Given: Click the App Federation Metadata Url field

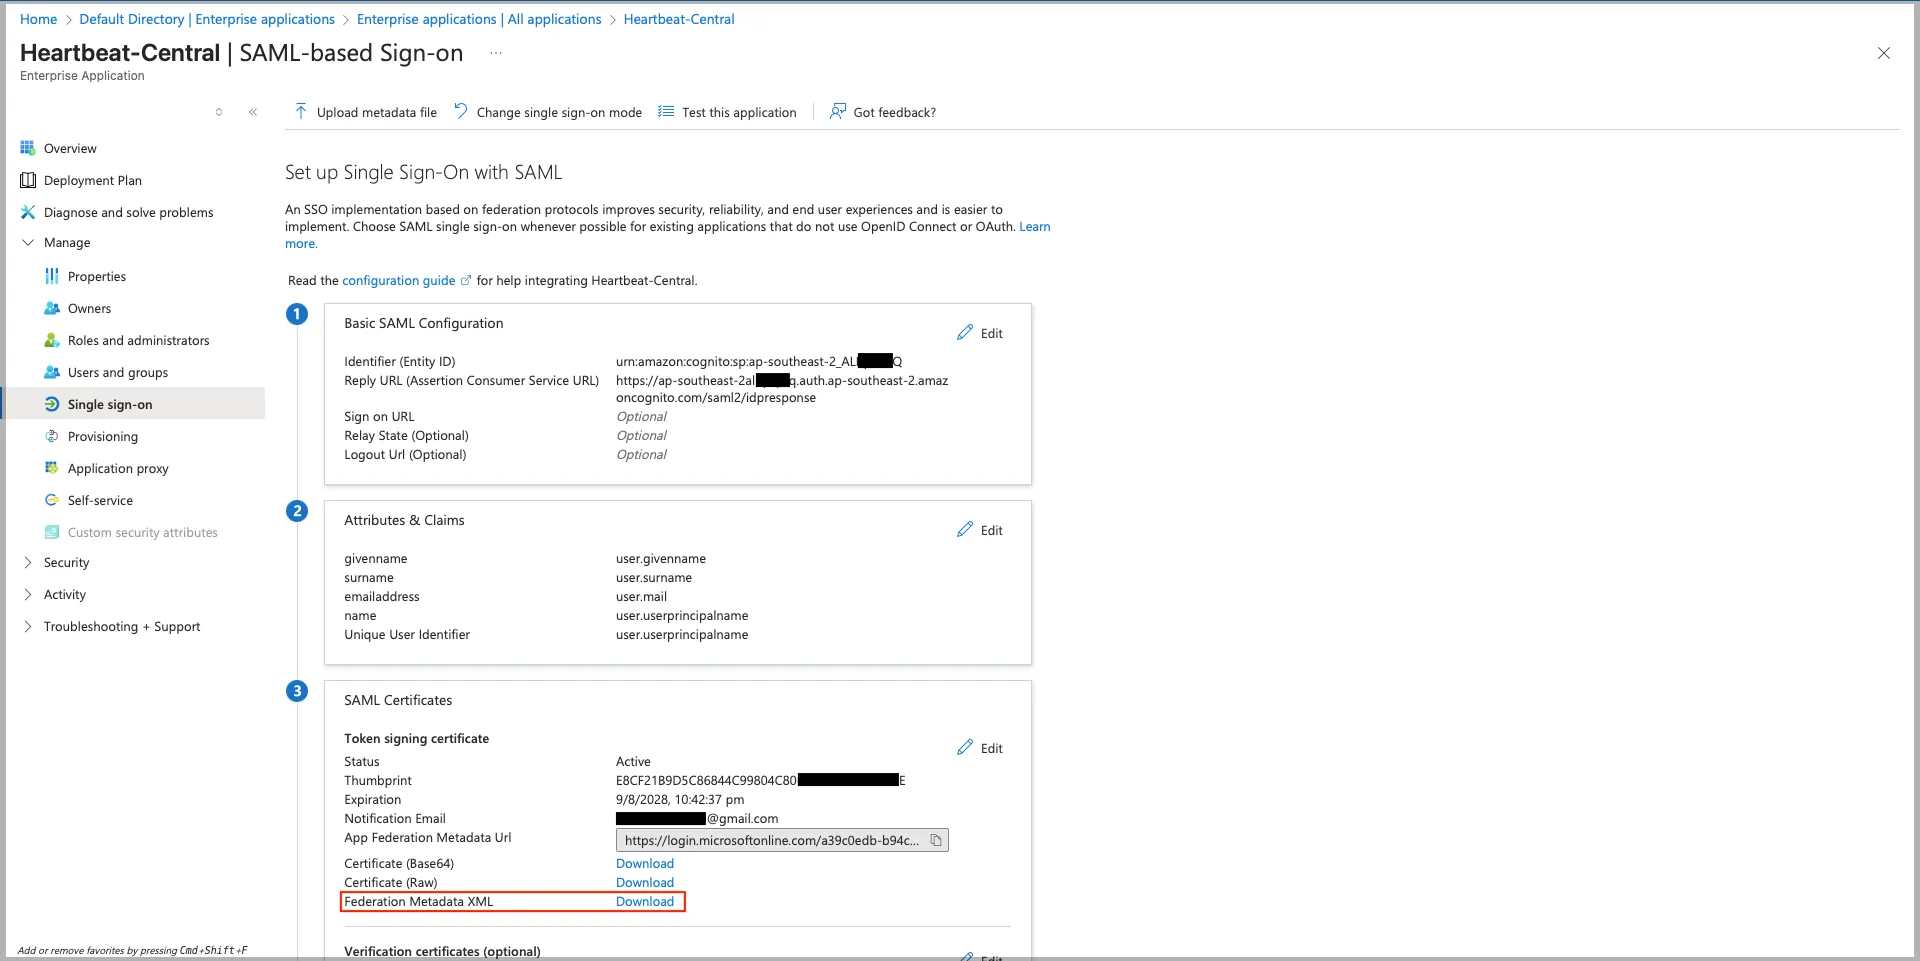Looking at the screenshot, I should (770, 840).
